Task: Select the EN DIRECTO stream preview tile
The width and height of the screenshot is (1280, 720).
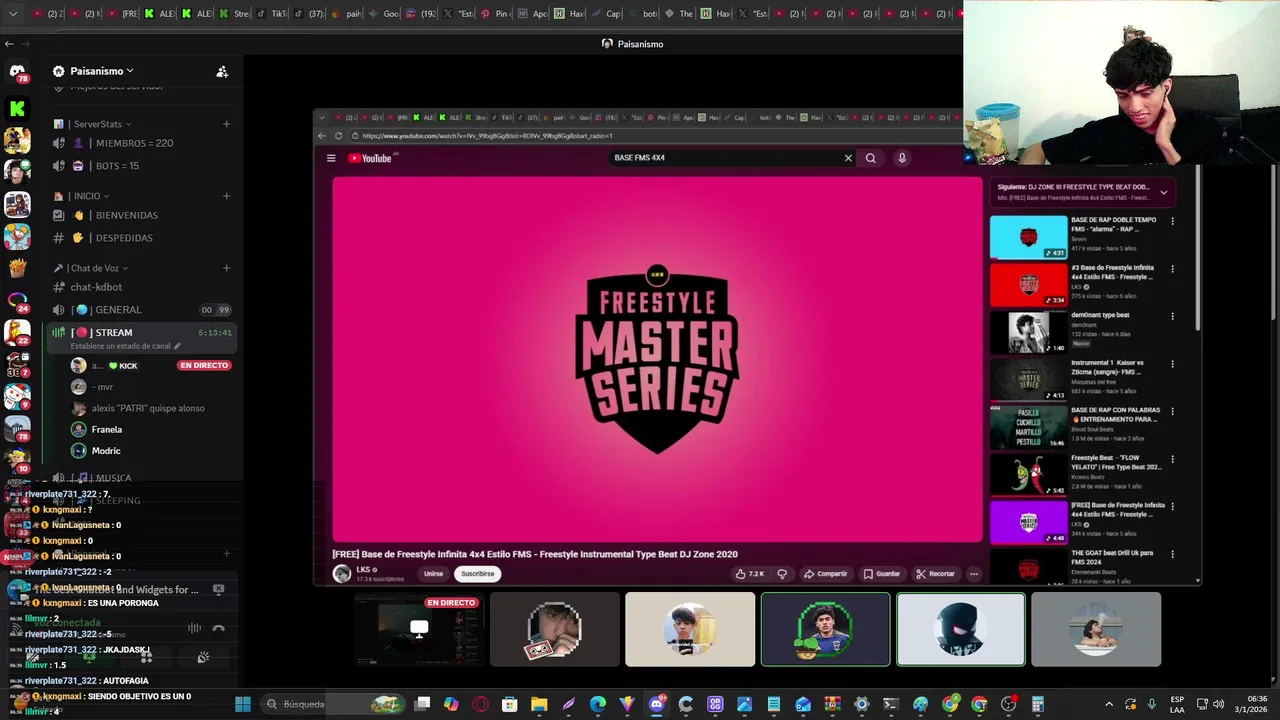Action: click(419, 629)
